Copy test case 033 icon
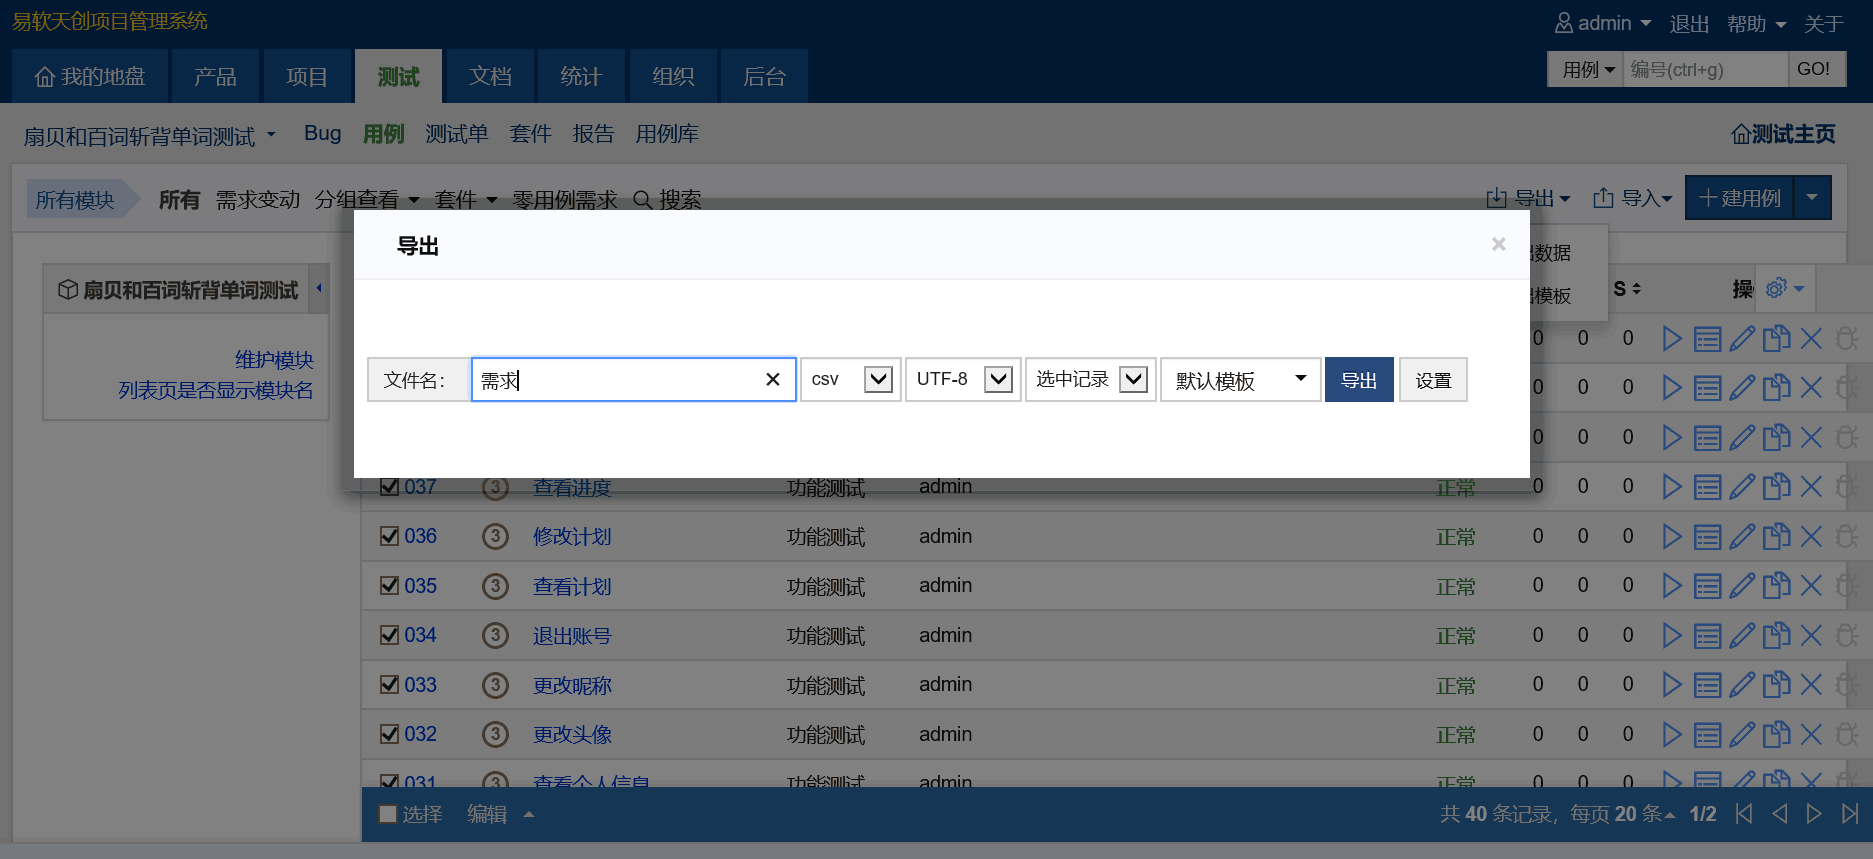Screen dimensions: 1873x859 [1776, 685]
